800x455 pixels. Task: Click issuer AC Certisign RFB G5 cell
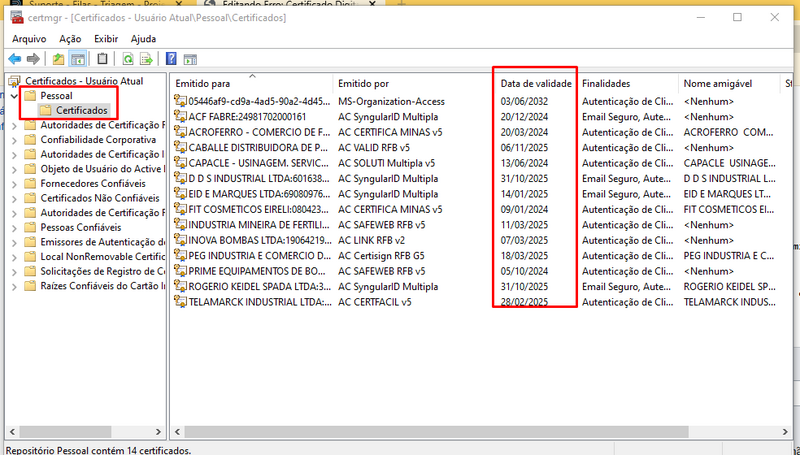tap(381, 256)
